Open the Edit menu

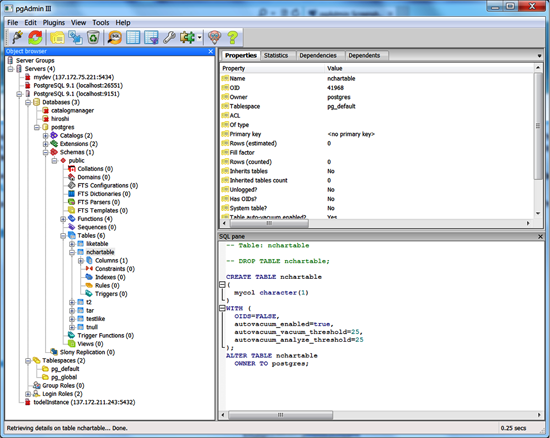(x=31, y=22)
